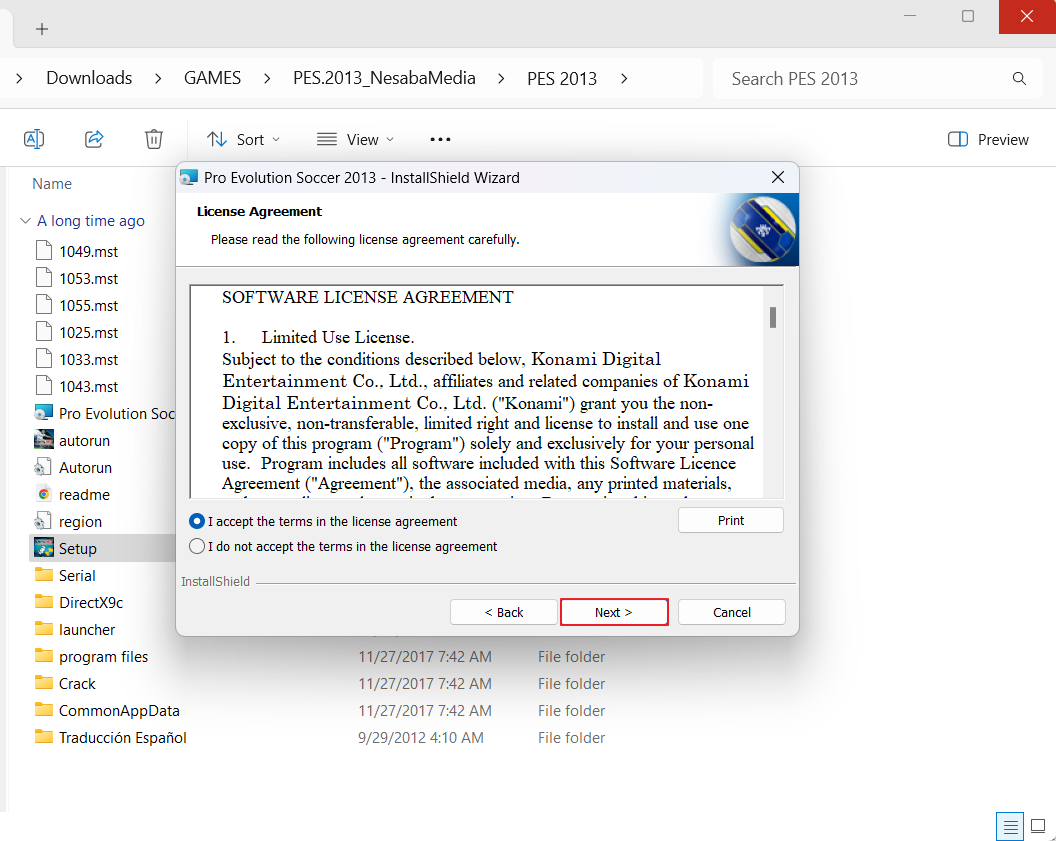The width and height of the screenshot is (1056, 841).
Task: Expand chevron after PES 2013 breadcrumb
Action: pos(624,79)
